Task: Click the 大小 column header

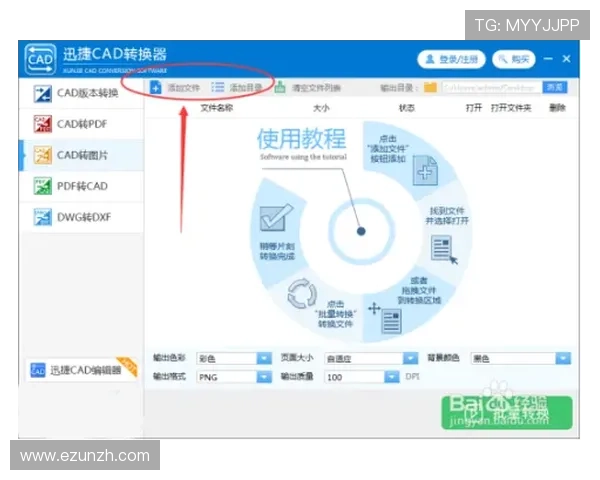Action: coord(321,108)
